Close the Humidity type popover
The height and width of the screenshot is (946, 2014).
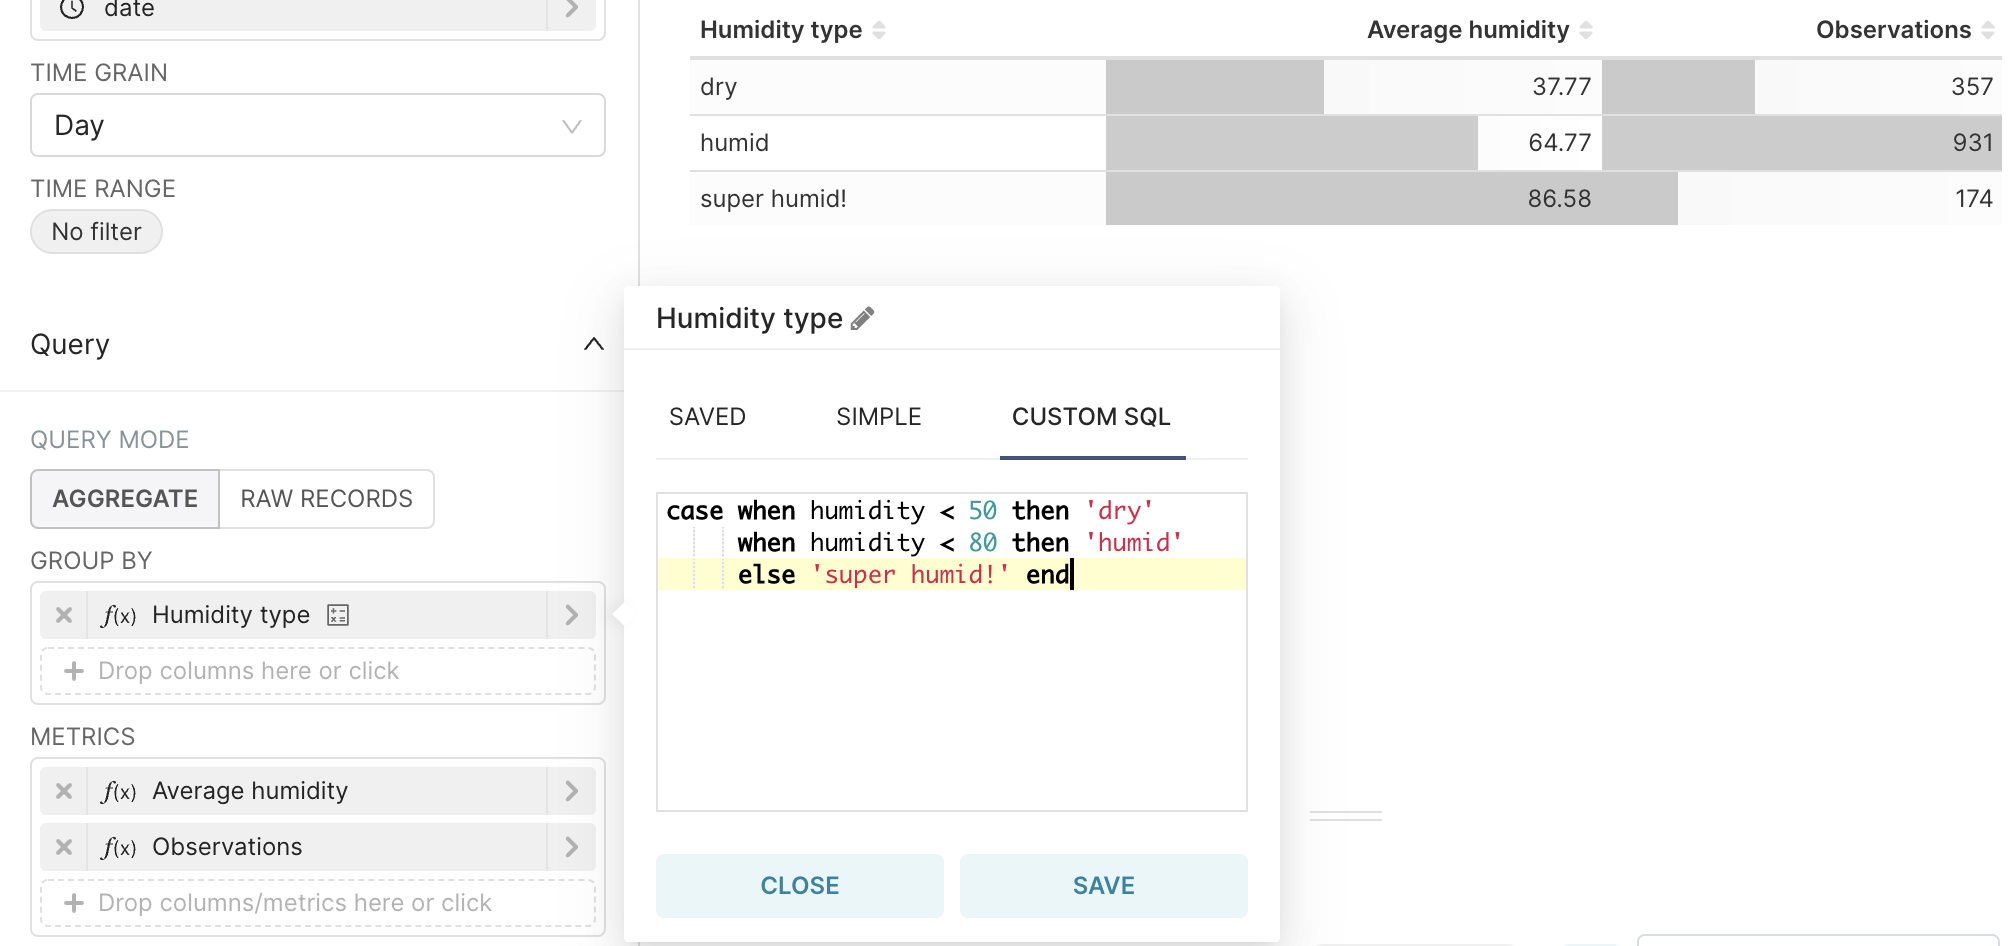coord(799,886)
